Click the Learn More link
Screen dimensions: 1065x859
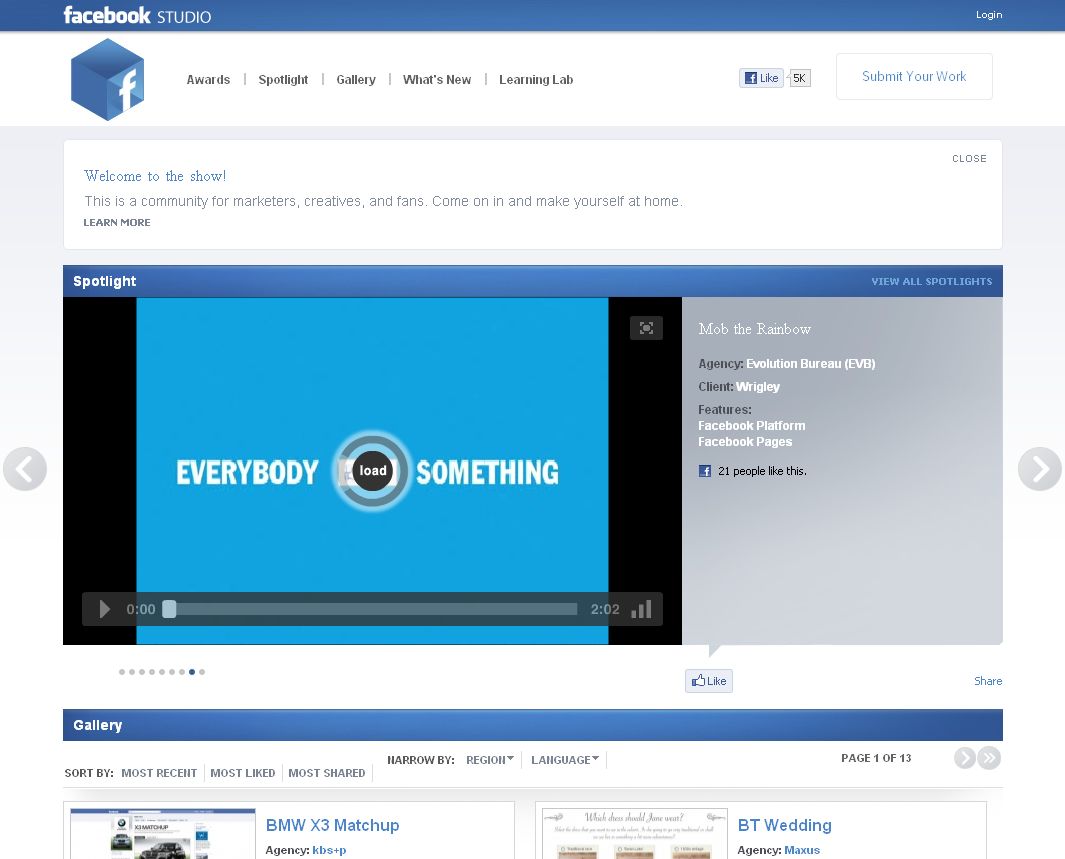(x=117, y=222)
